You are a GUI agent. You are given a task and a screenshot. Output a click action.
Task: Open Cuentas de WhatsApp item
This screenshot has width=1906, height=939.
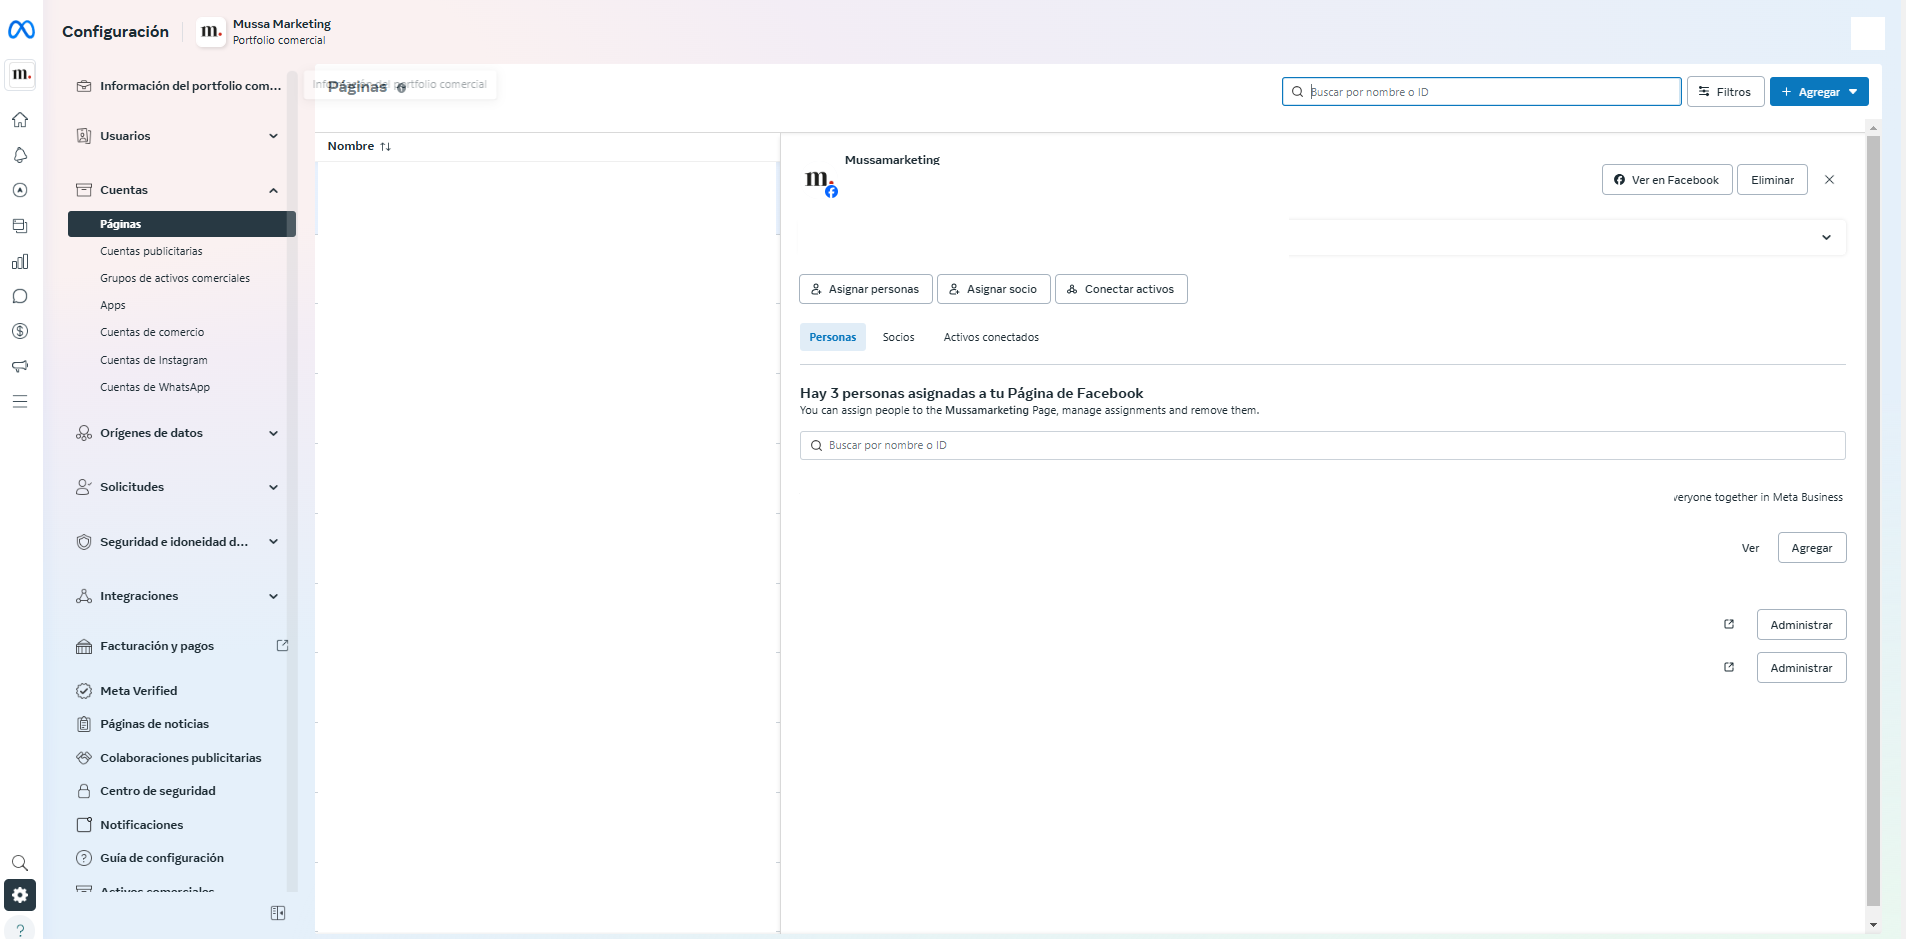pyautogui.click(x=155, y=387)
